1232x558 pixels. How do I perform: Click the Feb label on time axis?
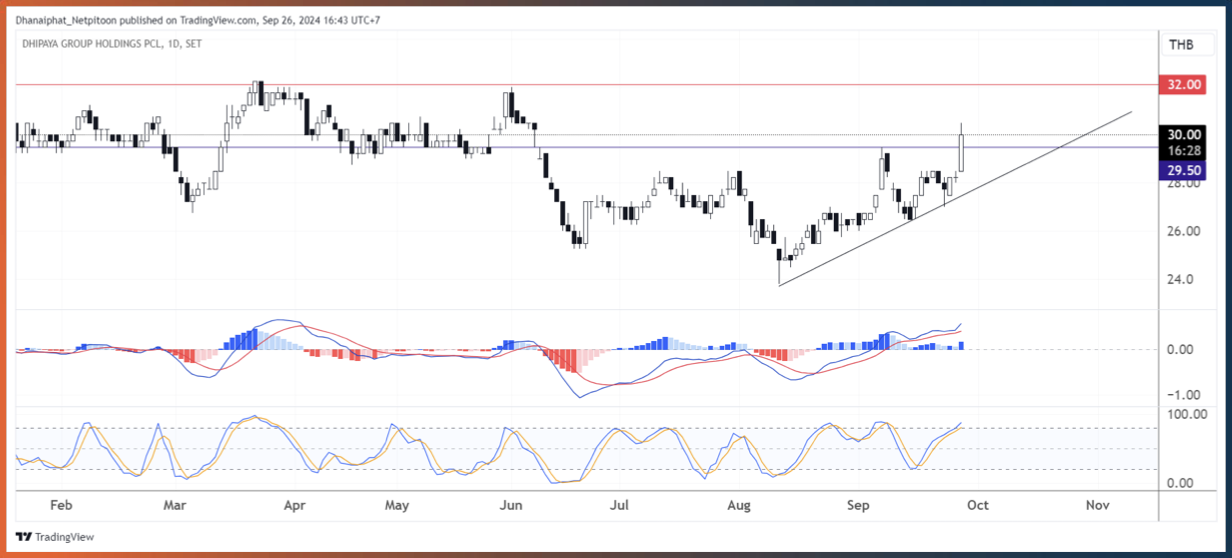tap(59, 505)
